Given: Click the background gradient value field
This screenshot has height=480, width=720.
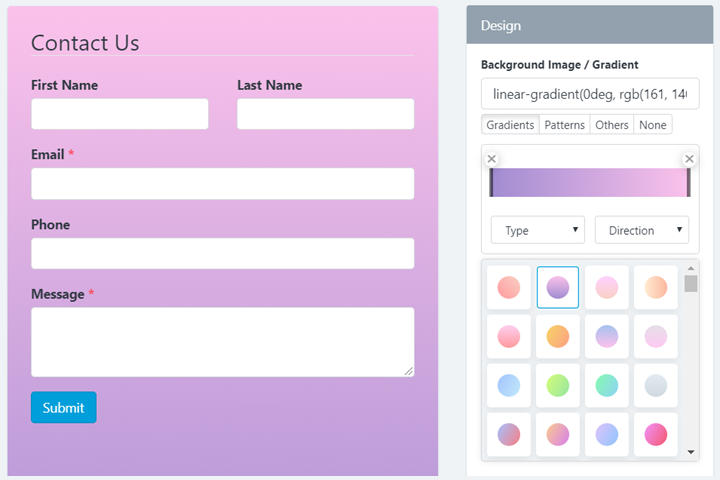Looking at the screenshot, I should [x=590, y=94].
